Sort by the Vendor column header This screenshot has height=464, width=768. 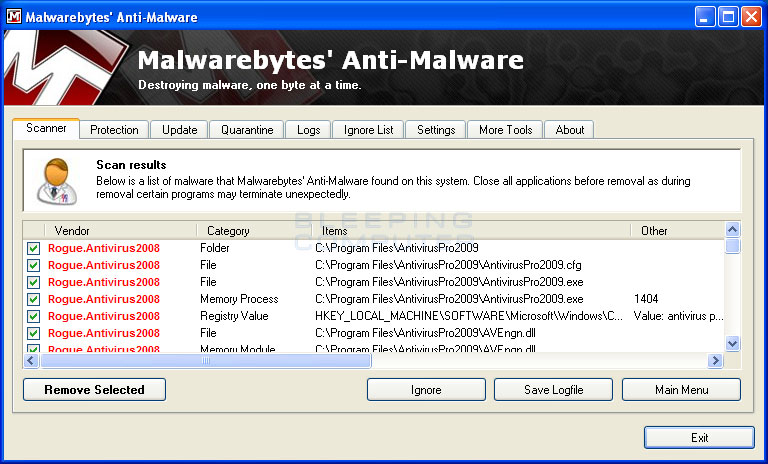coord(120,231)
